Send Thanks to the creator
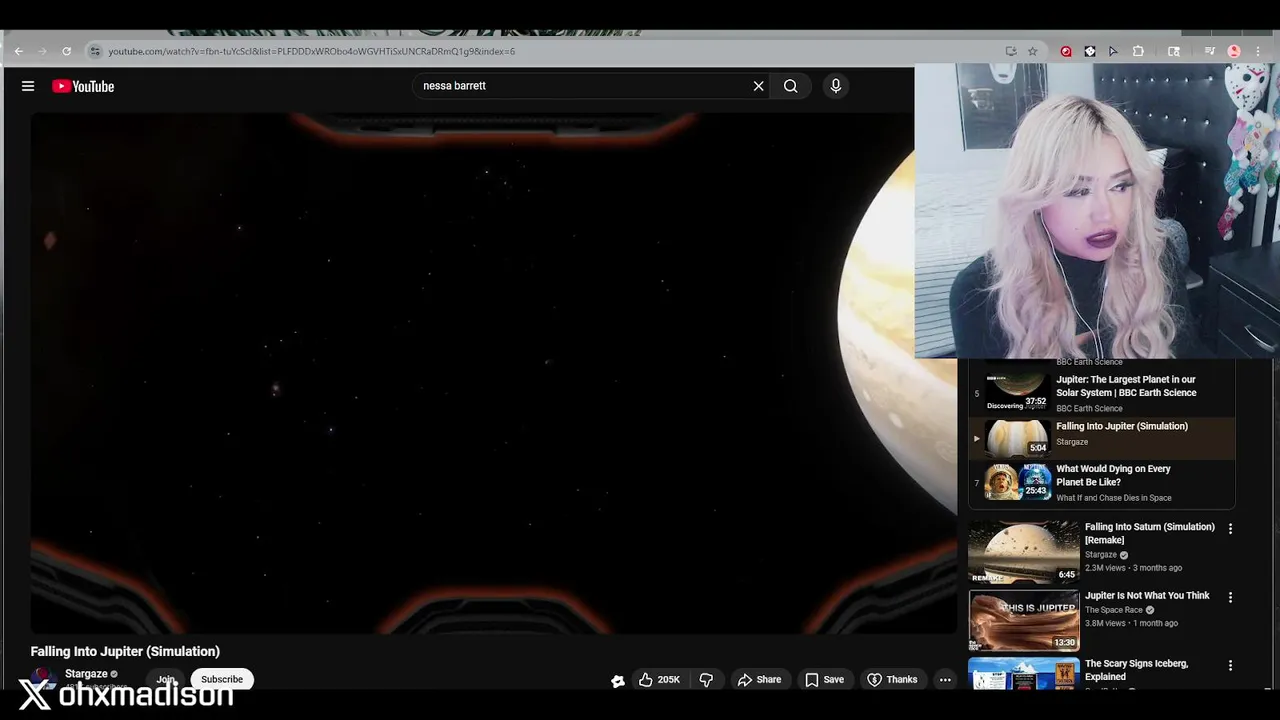 click(892, 680)
